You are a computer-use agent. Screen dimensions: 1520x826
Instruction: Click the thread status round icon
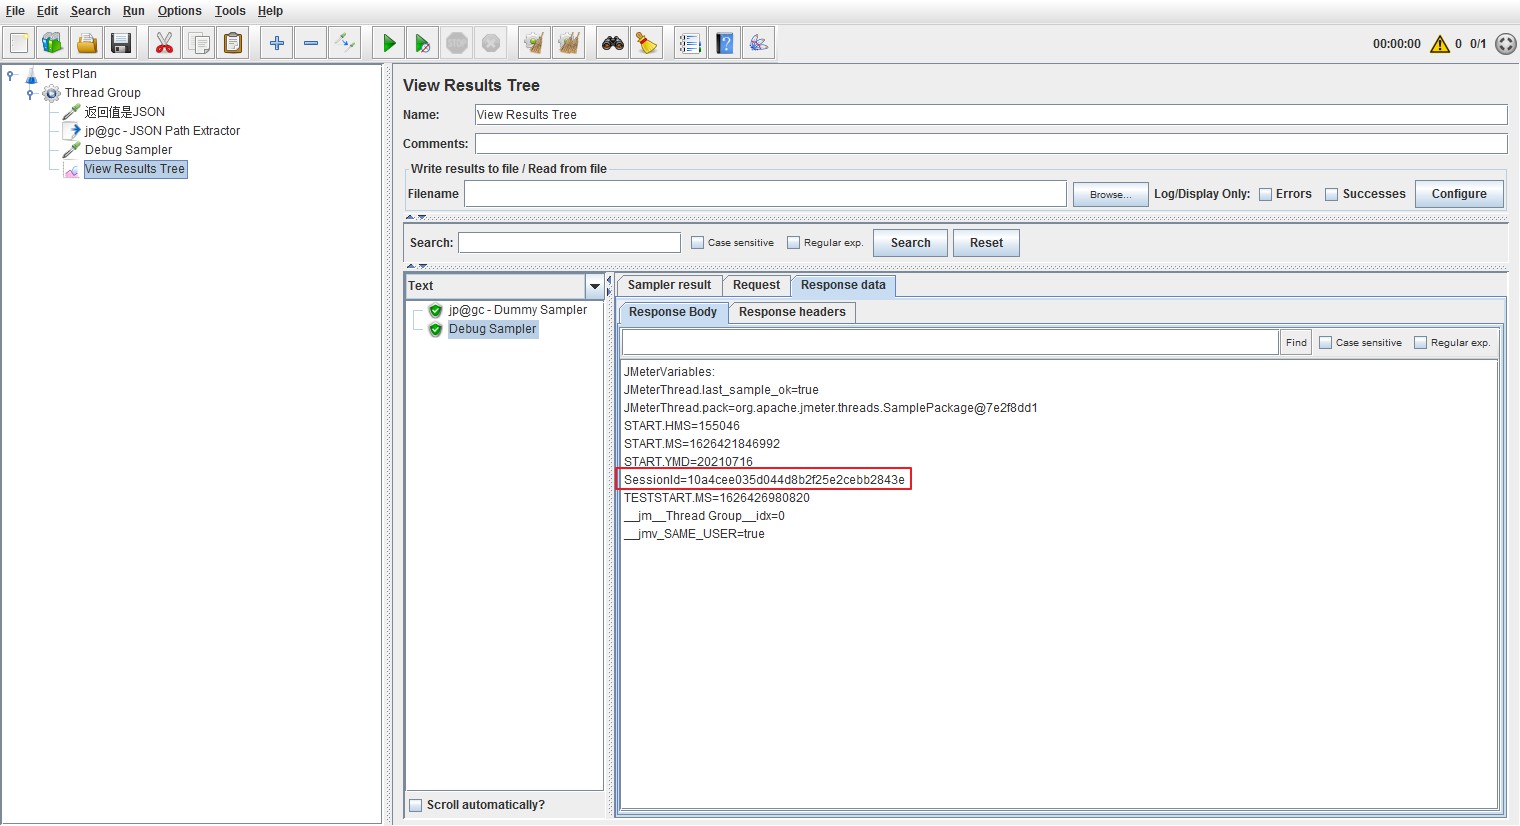point(1506,44)
